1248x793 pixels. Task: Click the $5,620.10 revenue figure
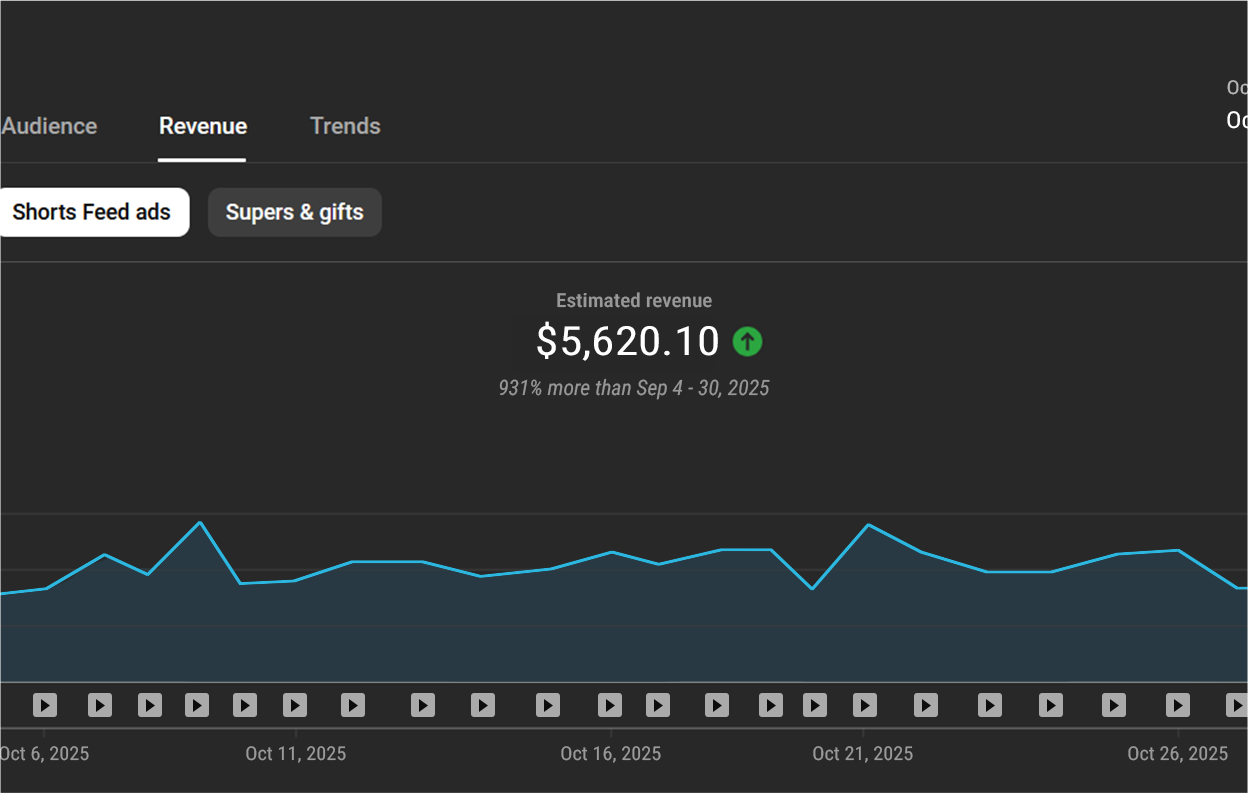(628, 341)
